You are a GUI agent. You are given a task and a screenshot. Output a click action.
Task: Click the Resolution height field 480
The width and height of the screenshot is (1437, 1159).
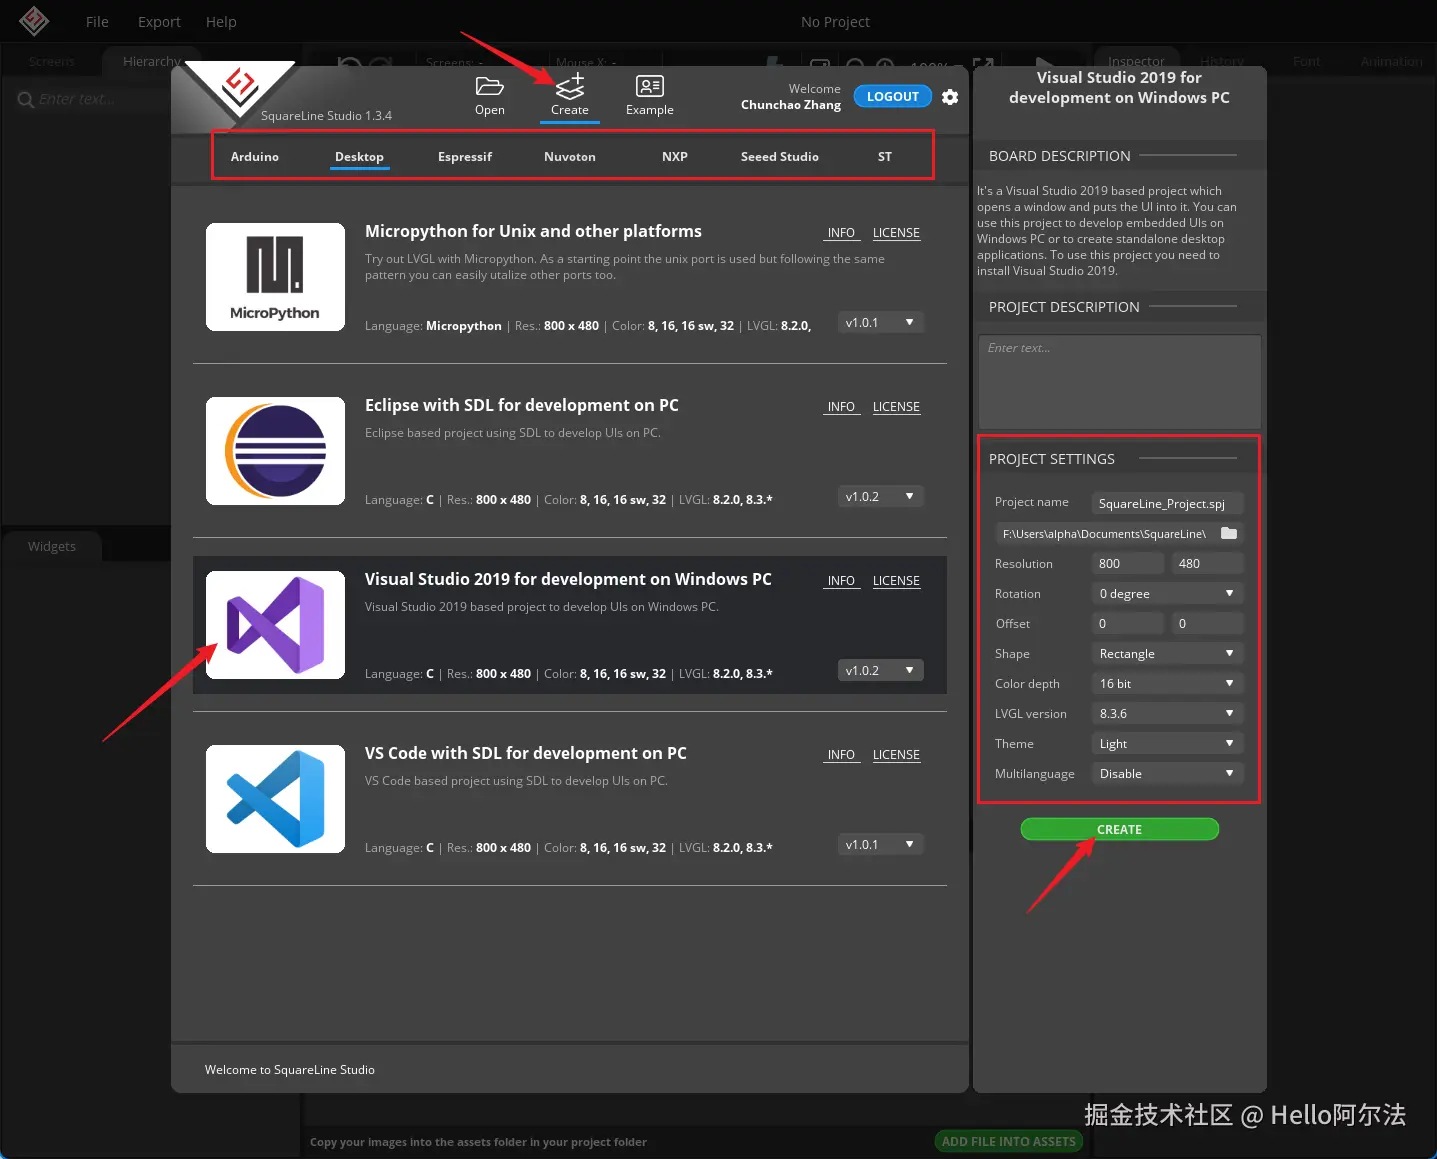click(1207, 563)
